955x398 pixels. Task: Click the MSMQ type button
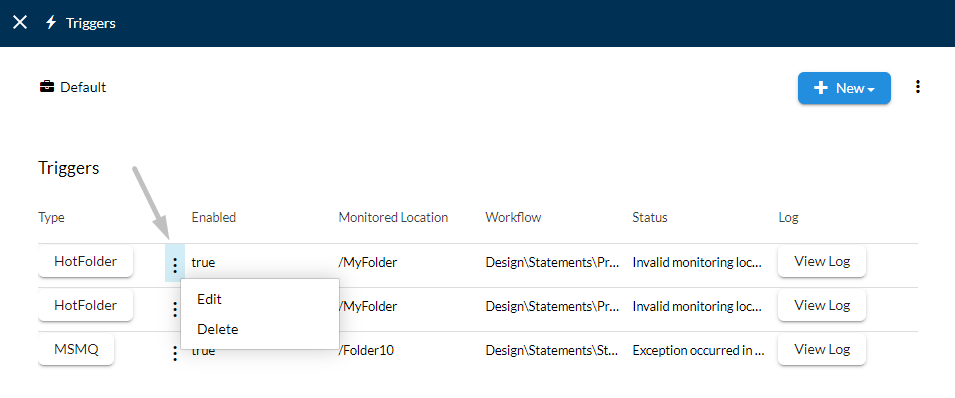click(x=76, y=350)
